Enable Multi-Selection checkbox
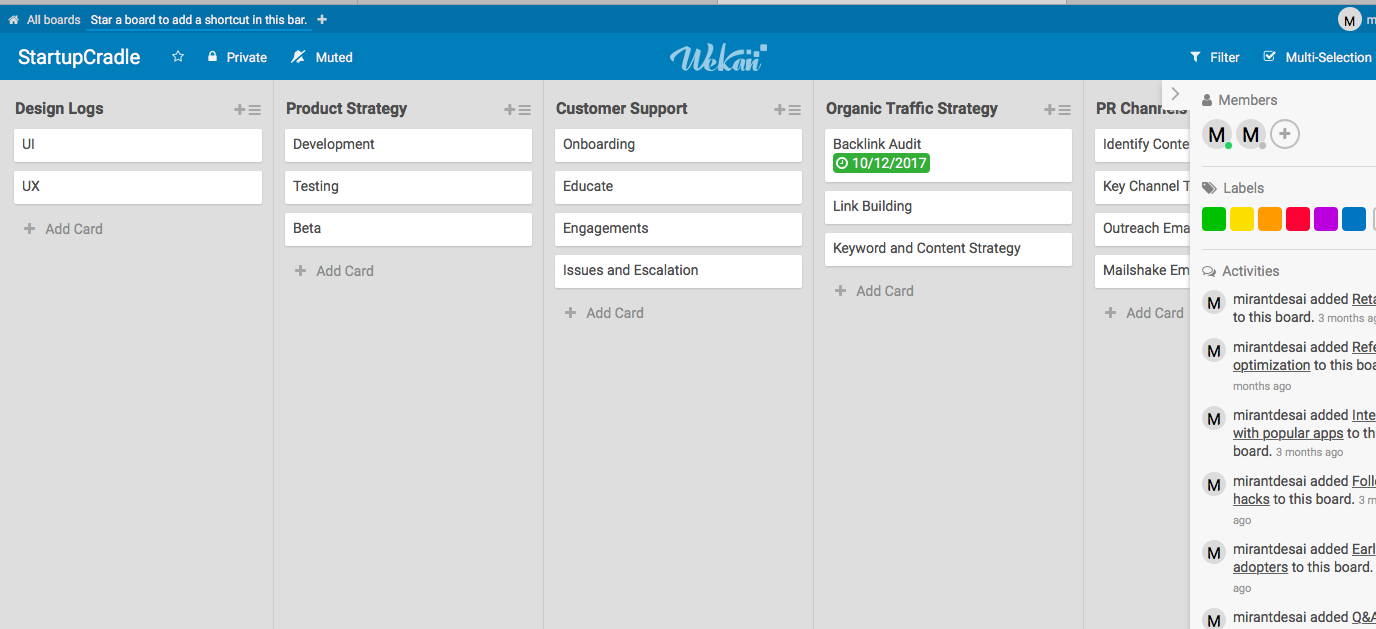1376x629 pixels. point(1270,57)
